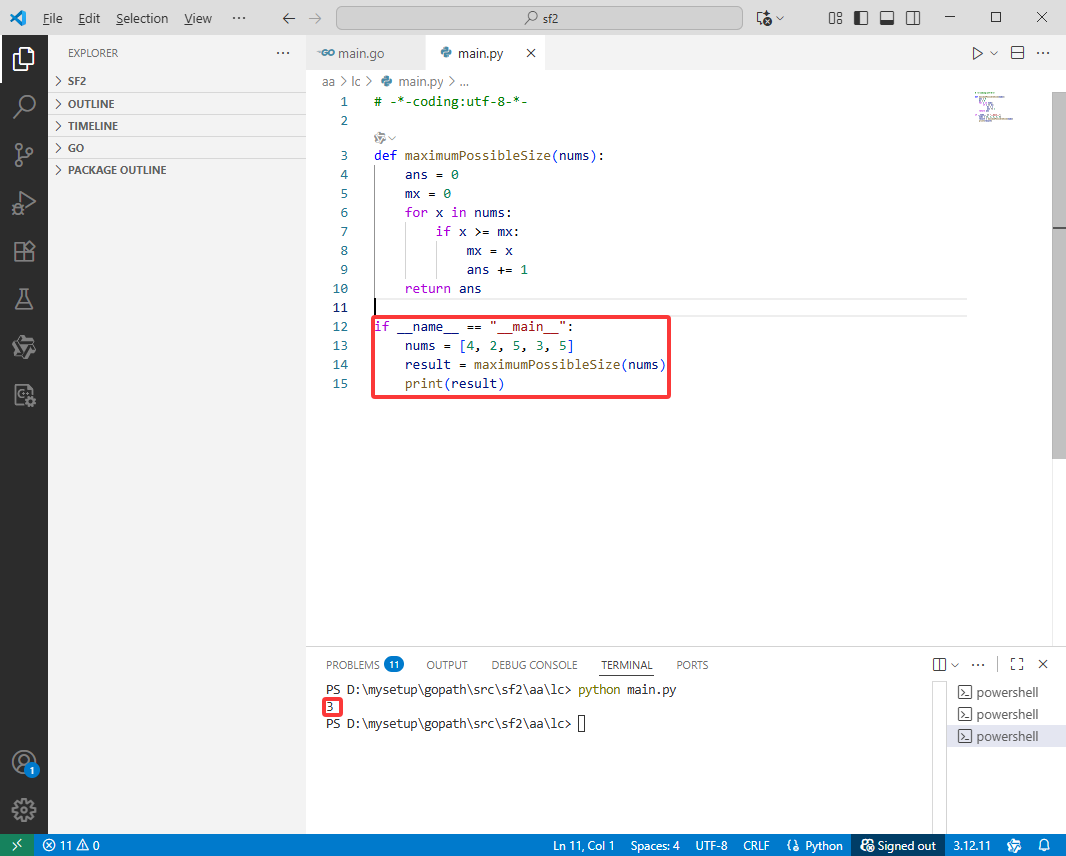
Task: Open the Extensions view
Action: 24,251
